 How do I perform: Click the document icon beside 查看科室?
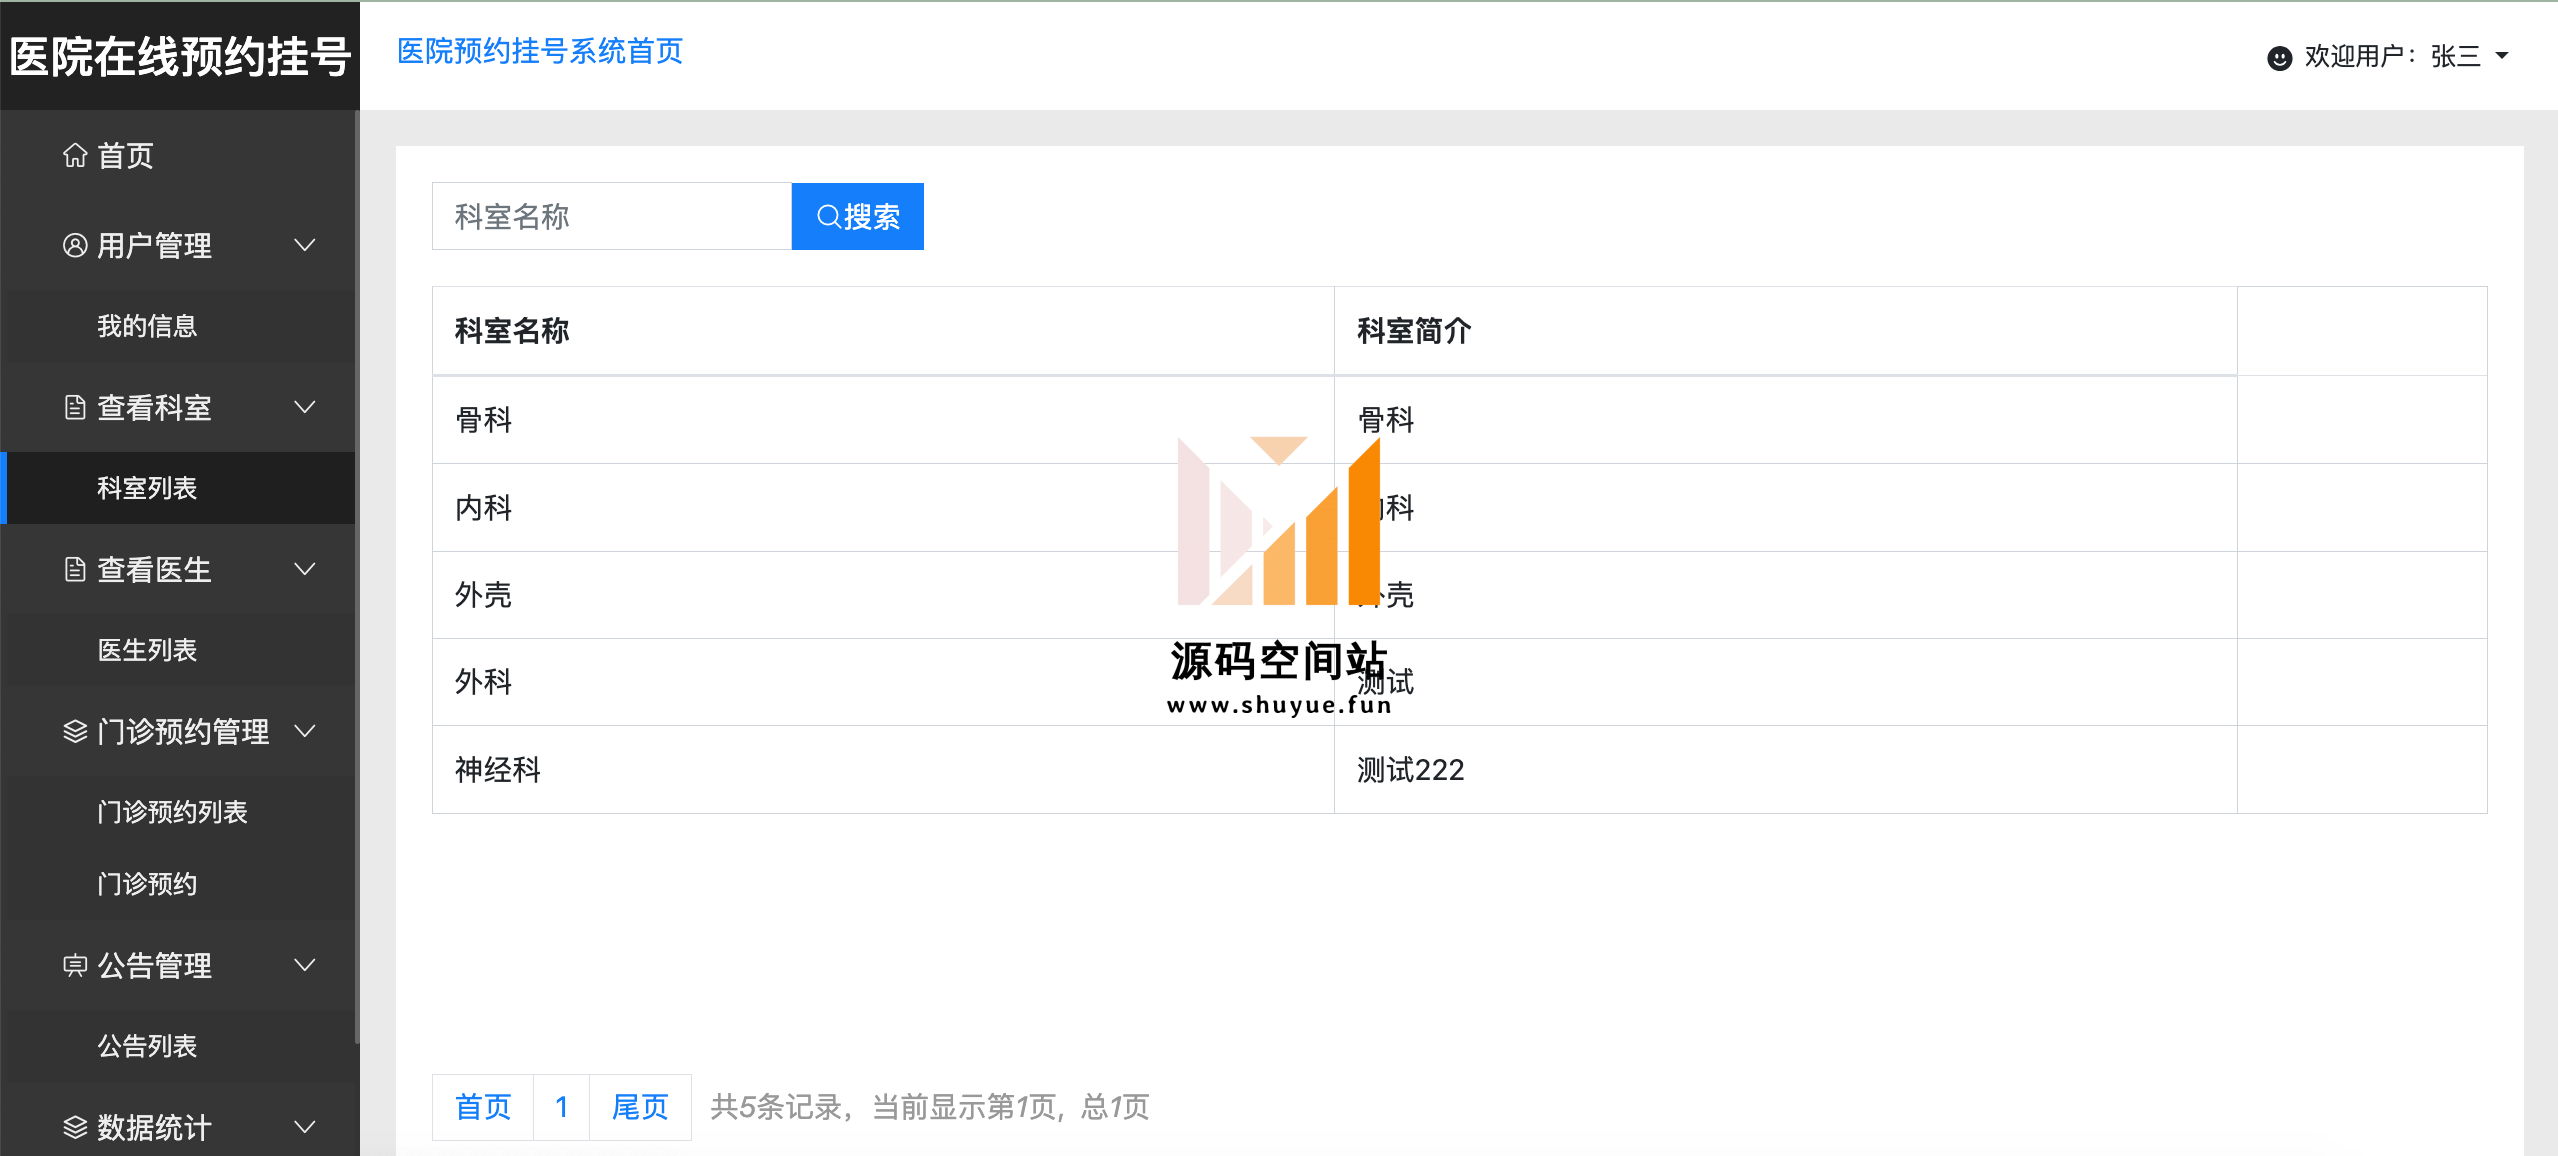(75, 407)
